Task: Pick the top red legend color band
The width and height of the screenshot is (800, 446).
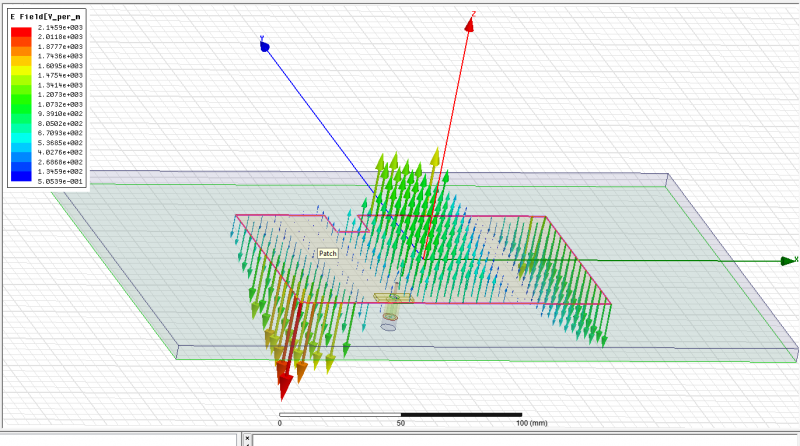Action: tap(21, 32)
